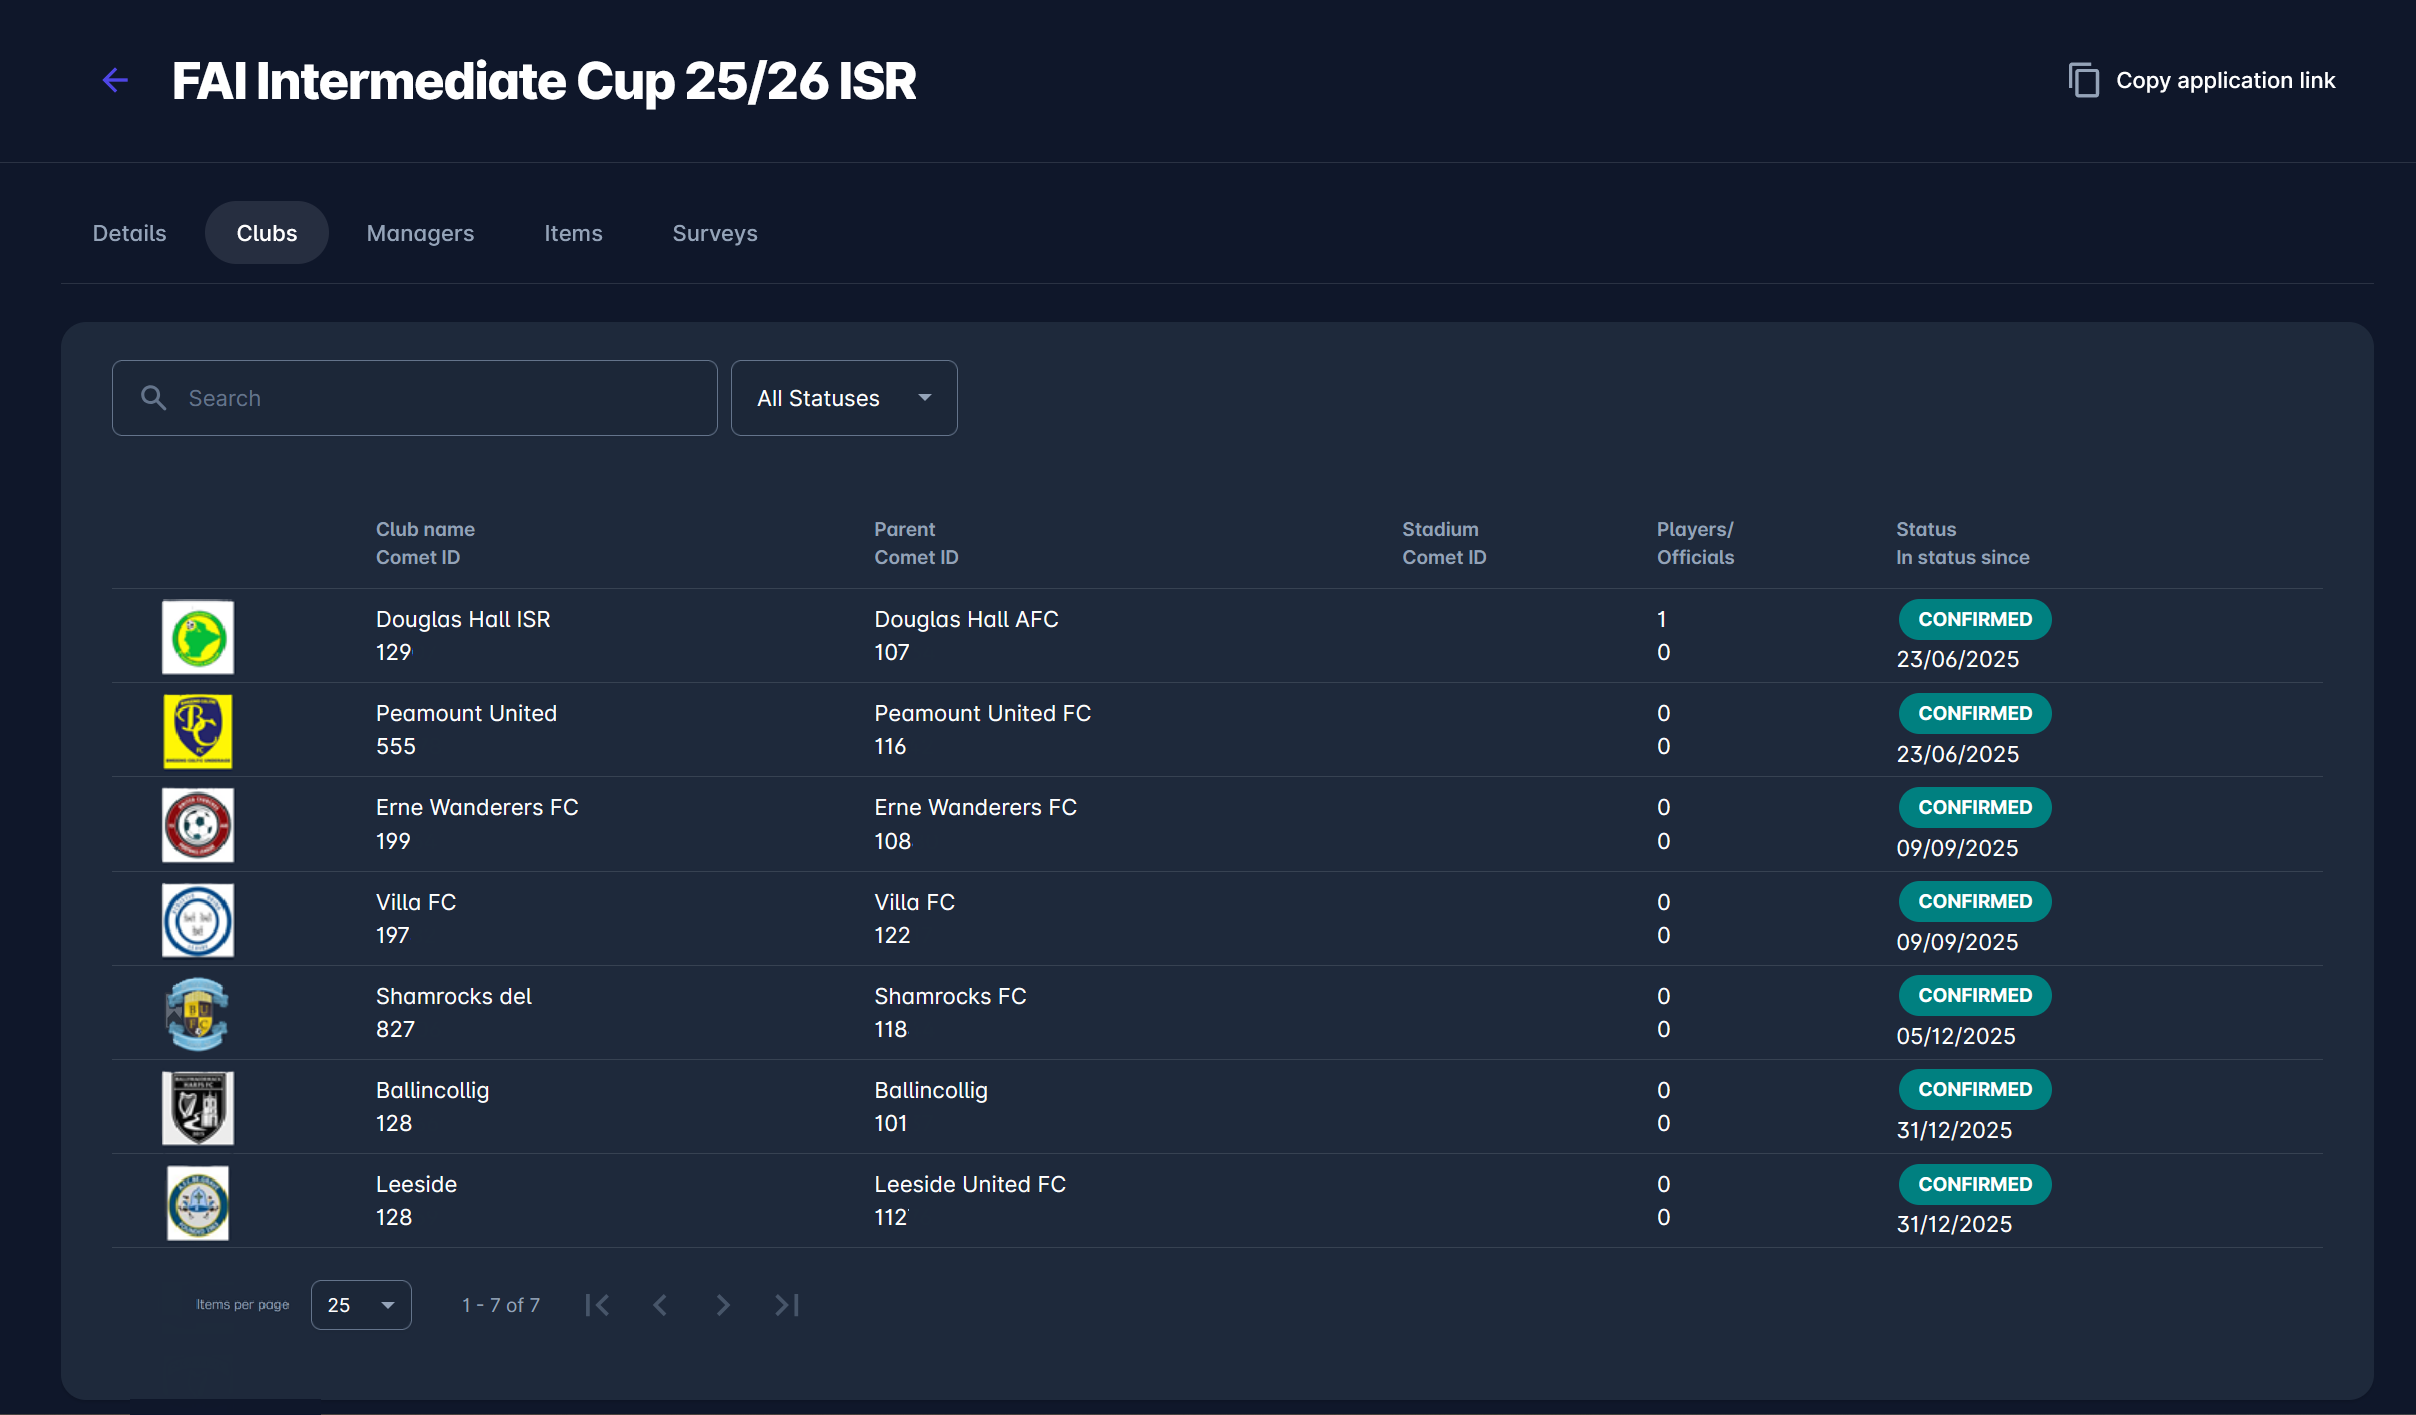Switch to the Details tab
Screen dimensions: 2416x1415
click(129, 233)
